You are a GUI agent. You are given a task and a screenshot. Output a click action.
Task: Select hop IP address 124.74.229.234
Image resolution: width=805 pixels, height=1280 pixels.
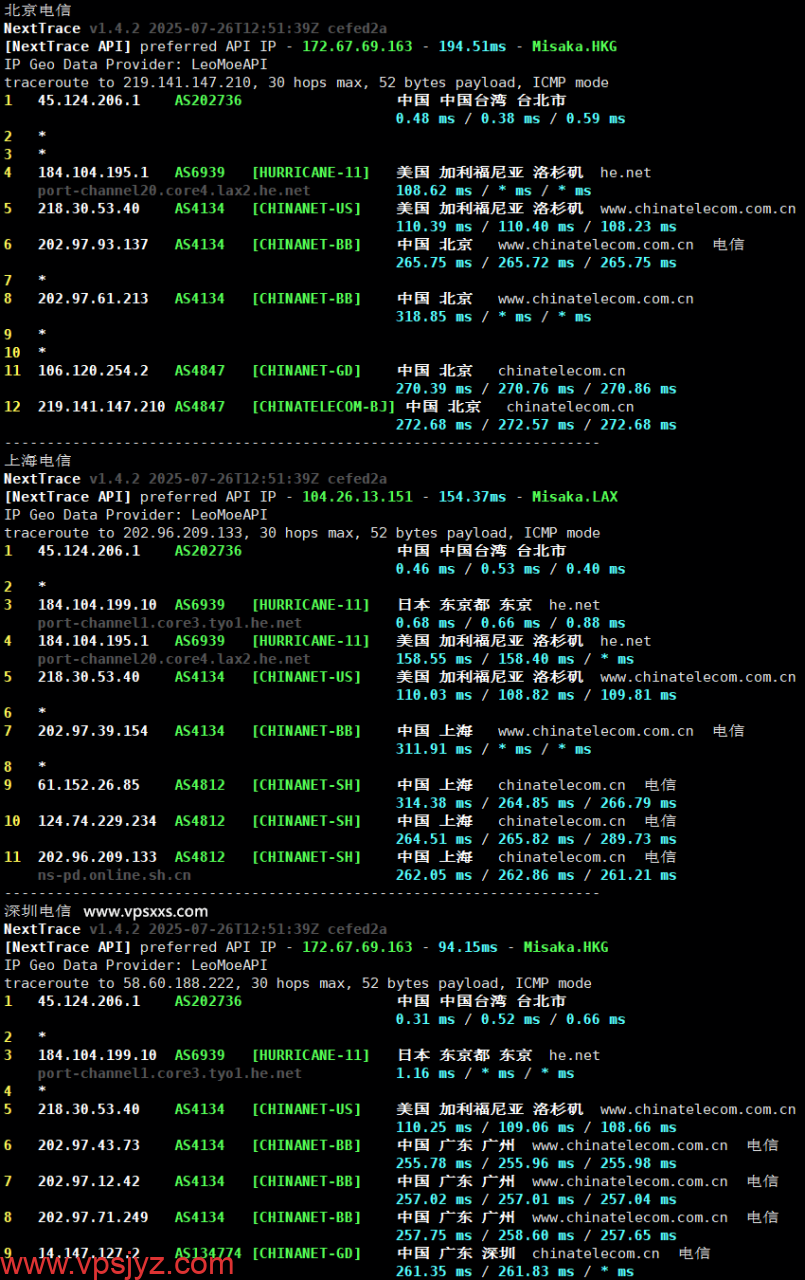97,821
